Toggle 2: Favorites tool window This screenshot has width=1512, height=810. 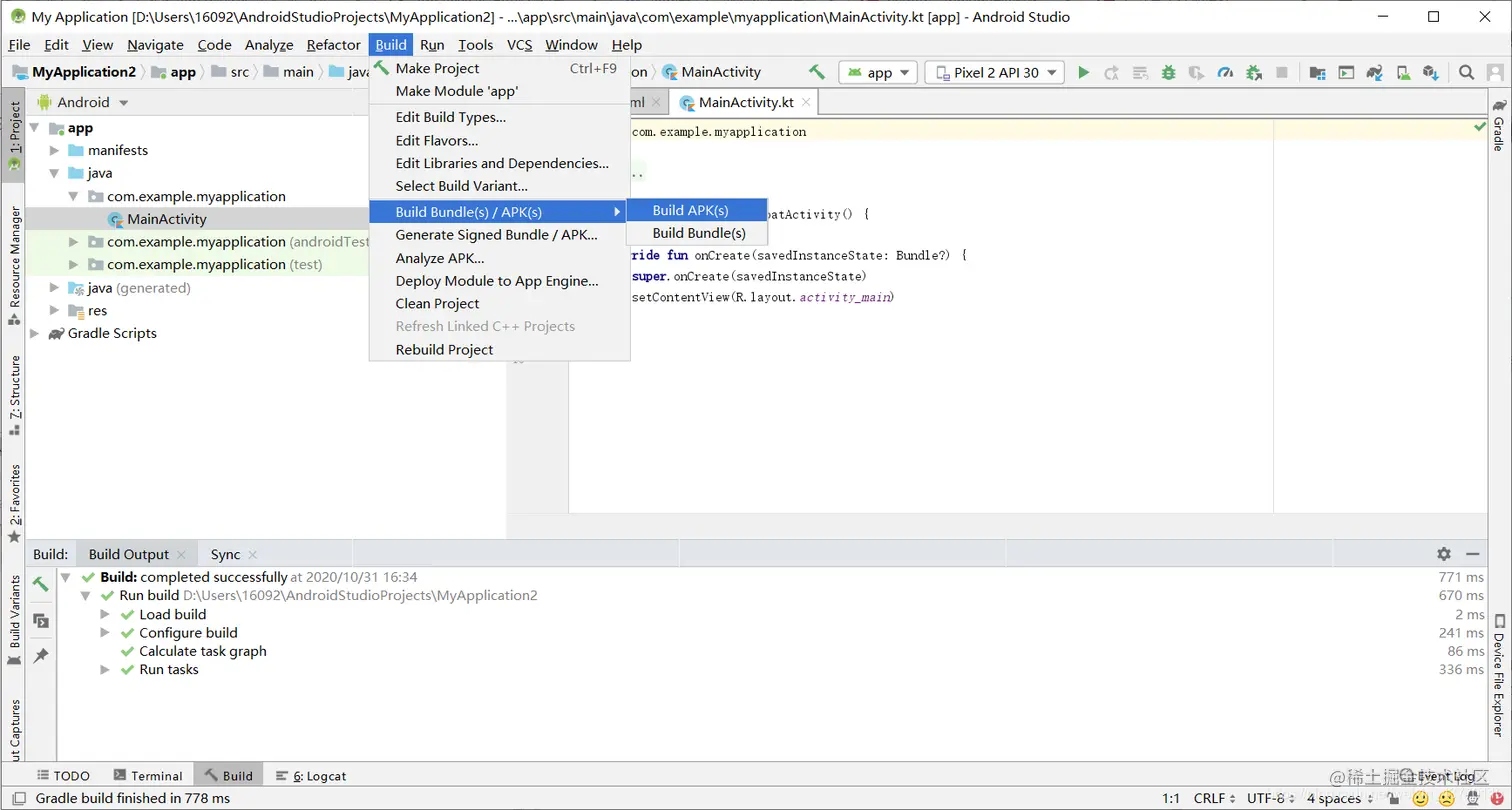(x=14, y=504)
